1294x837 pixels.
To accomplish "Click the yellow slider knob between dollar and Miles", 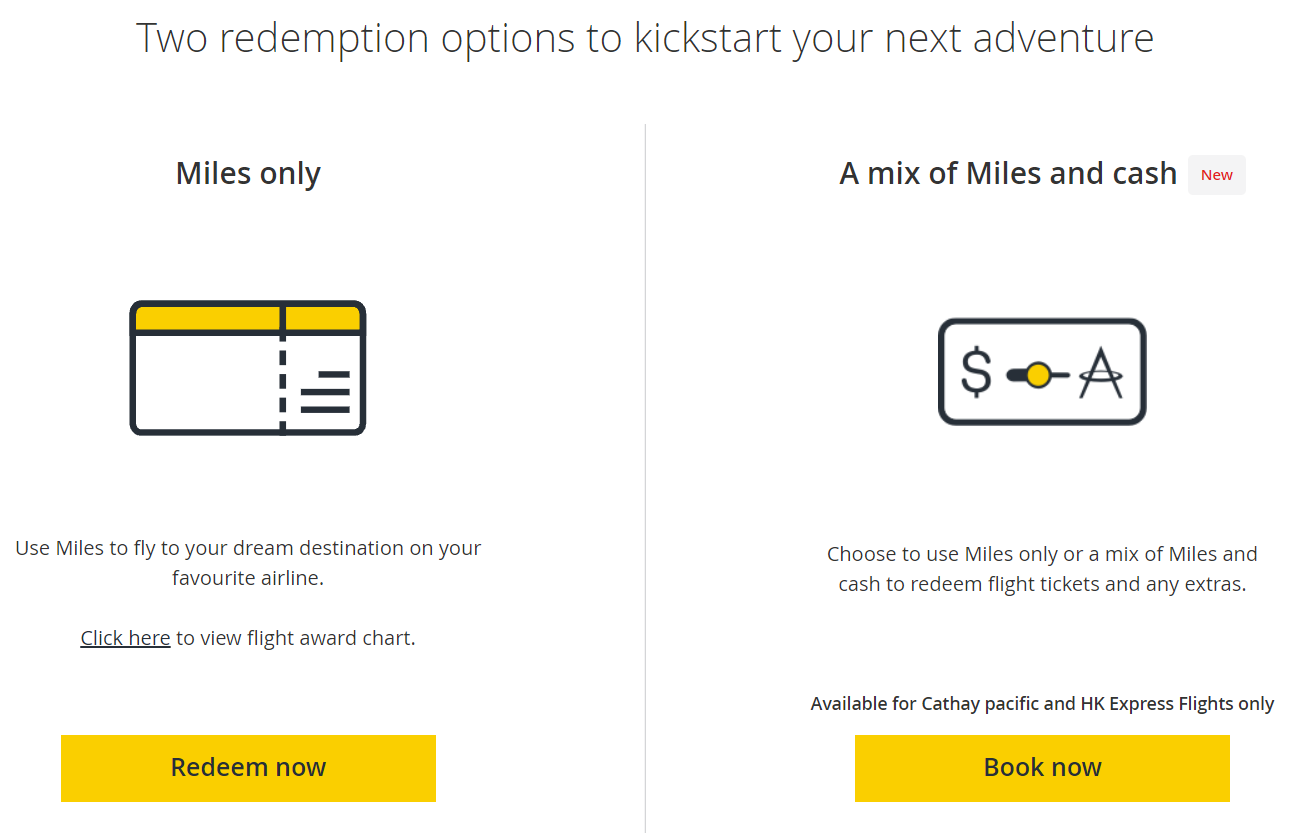I will coord(1038,375).
